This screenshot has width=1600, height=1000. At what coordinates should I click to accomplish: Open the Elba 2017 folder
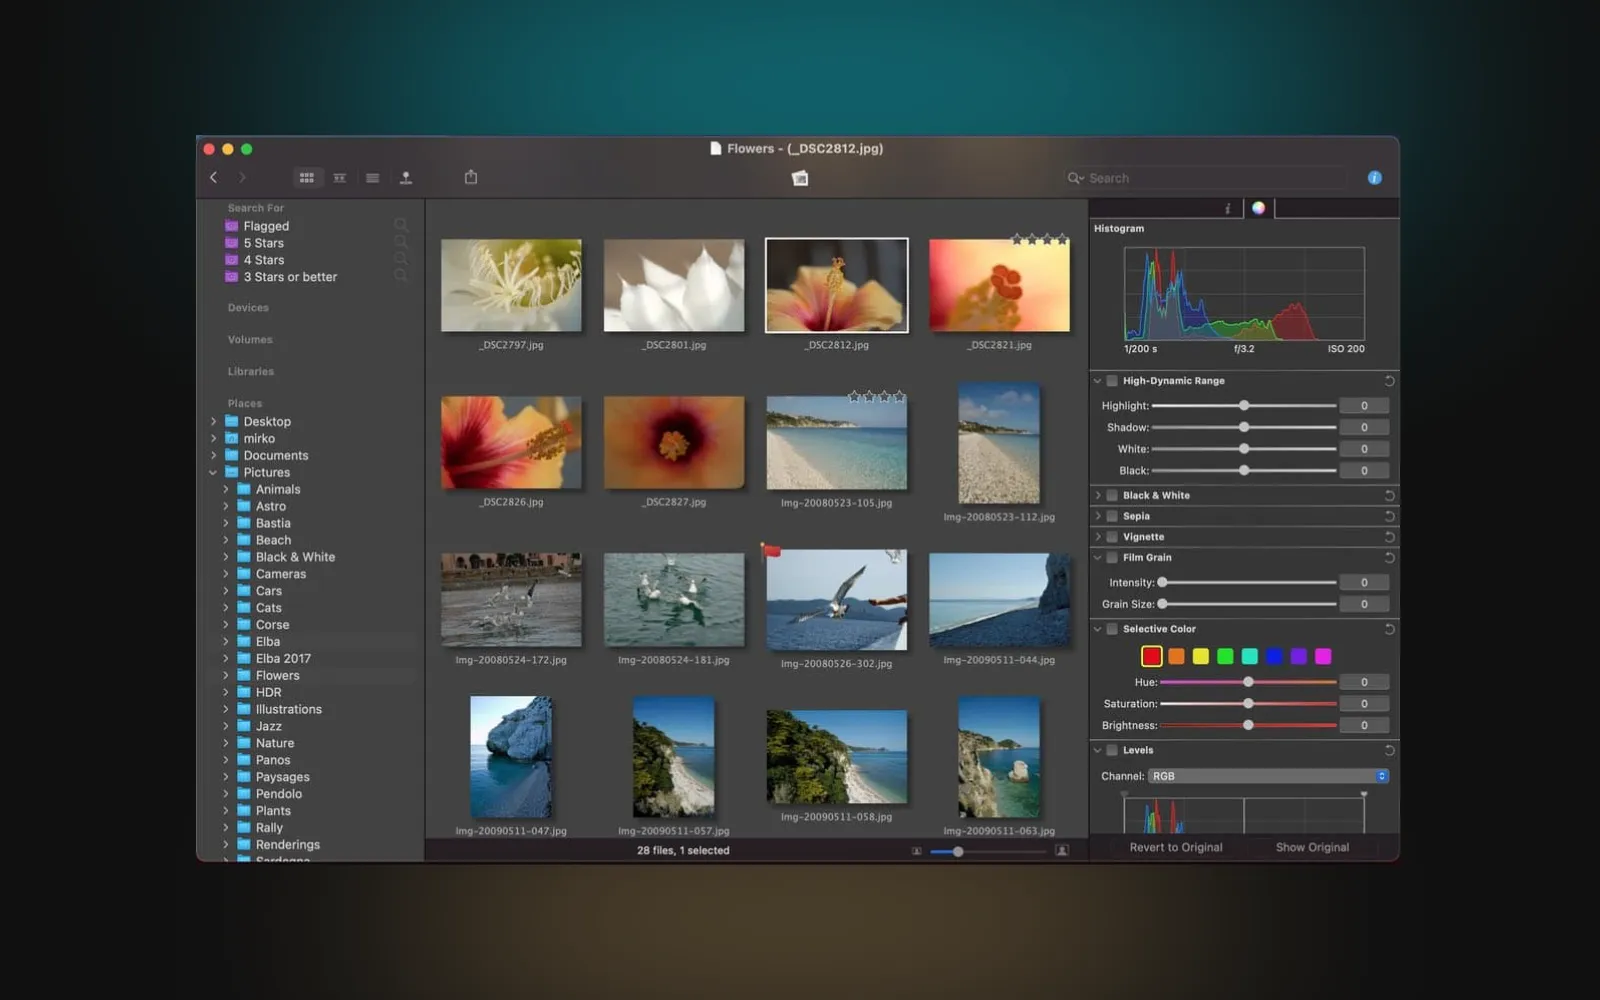(283, 659)
